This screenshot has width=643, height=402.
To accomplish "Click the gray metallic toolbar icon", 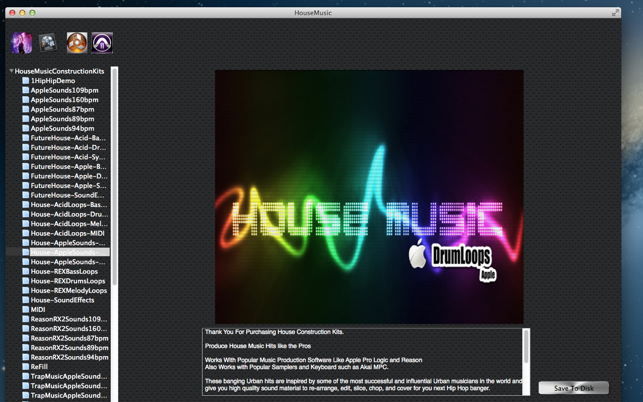I will 48,43.
